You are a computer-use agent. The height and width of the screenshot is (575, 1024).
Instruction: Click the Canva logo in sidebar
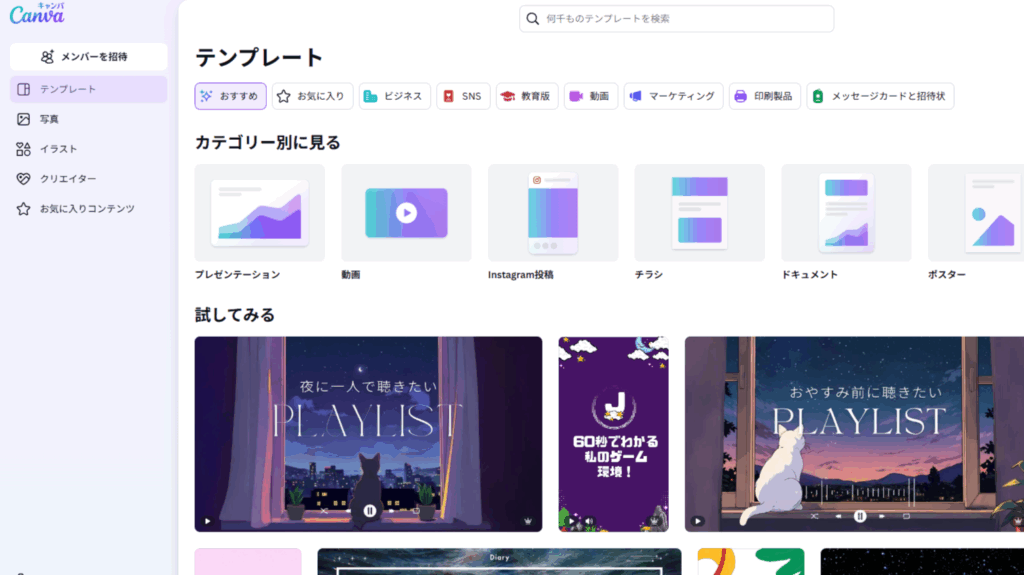[x=37, y=15]
